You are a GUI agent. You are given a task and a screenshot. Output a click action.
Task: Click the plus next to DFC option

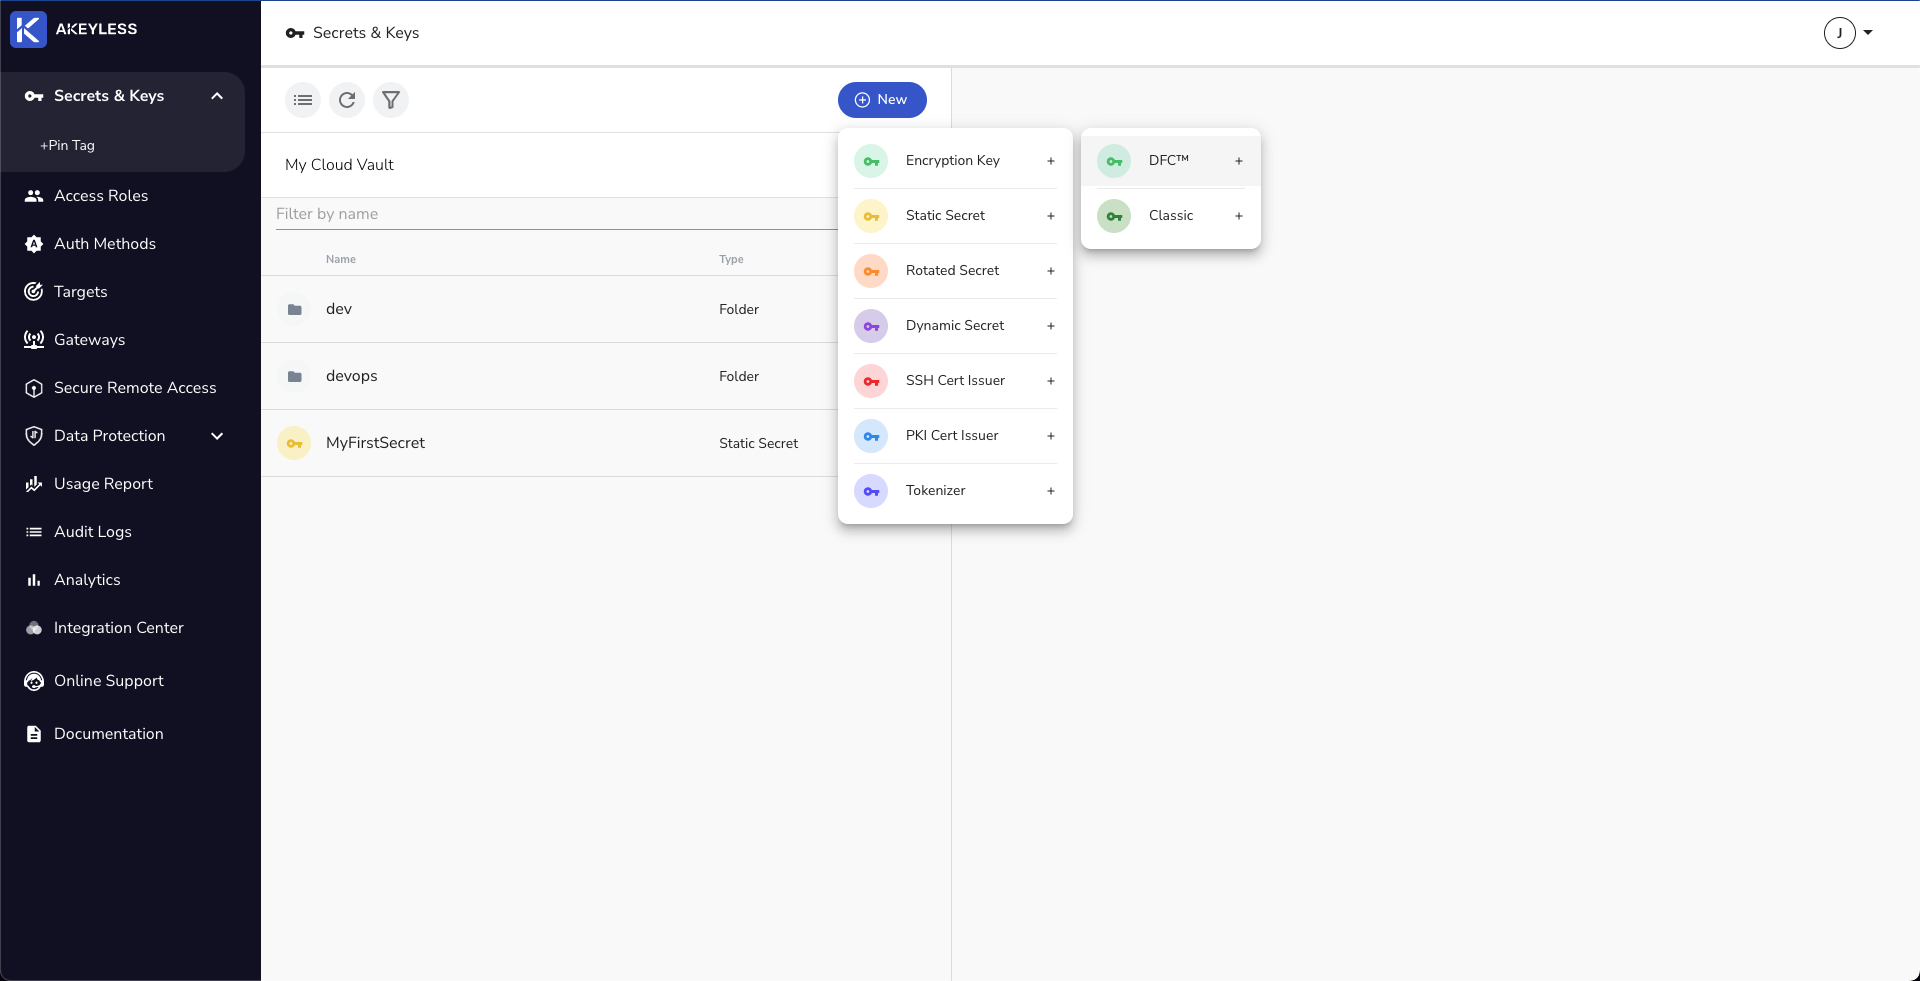point(1239,161)
